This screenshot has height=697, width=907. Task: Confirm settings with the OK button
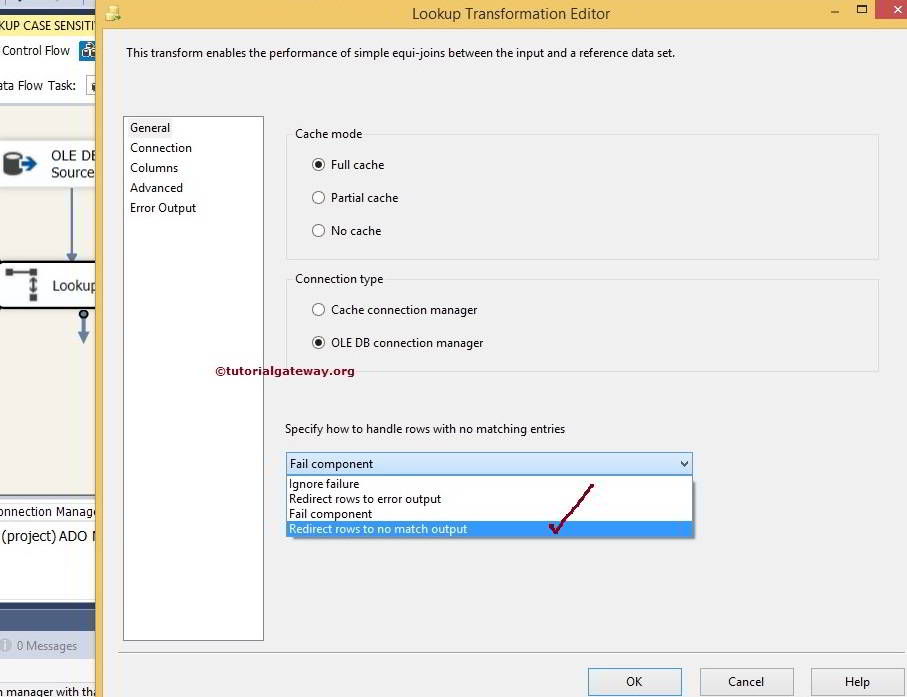634,681
